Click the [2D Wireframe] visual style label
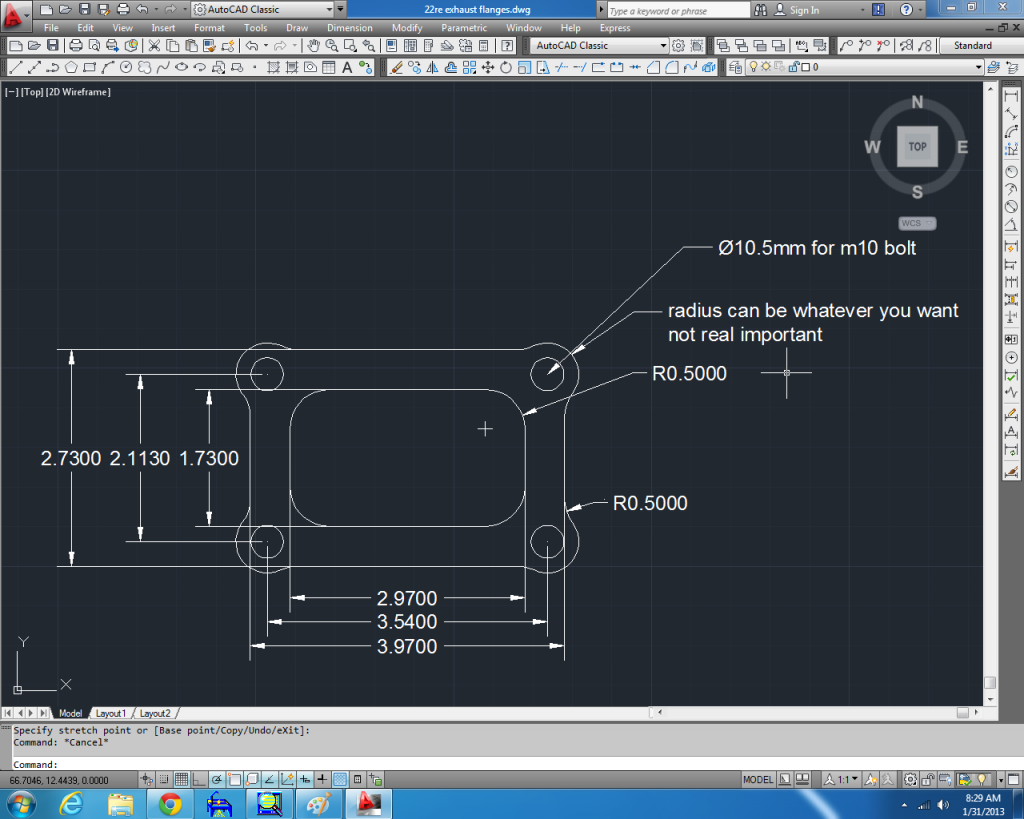This screenshot has width=1024, height=819. (x=78, y=92)
